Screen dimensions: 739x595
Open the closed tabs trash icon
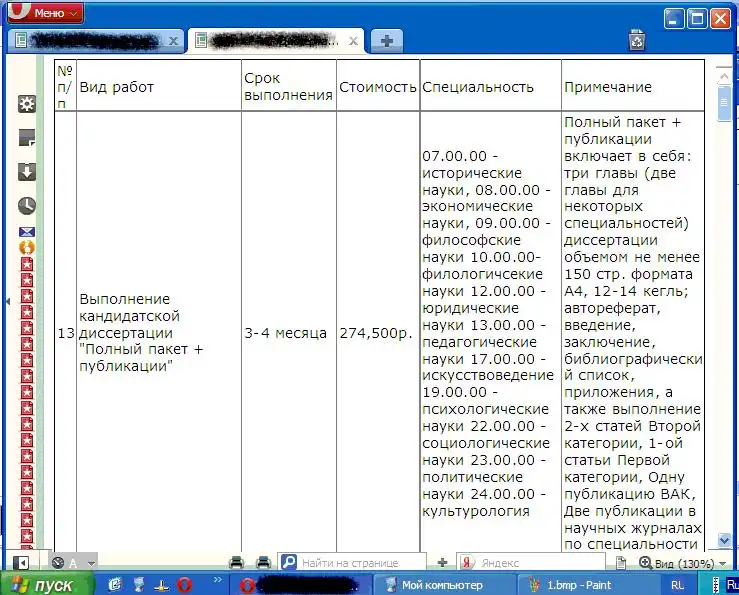pos(636,40)
